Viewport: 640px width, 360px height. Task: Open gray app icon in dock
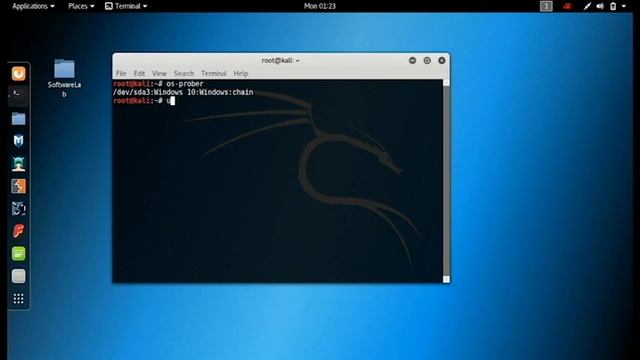[18, 276]
